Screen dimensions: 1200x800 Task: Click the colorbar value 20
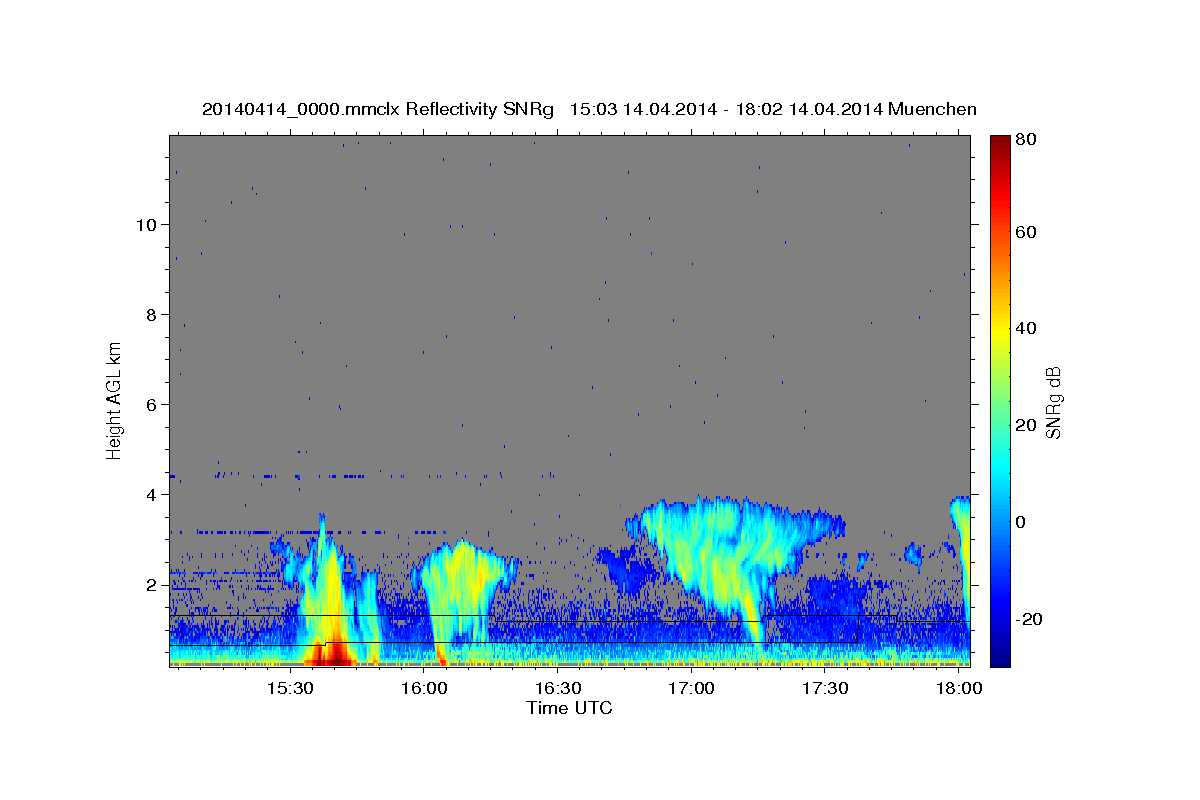[1025, 425]
